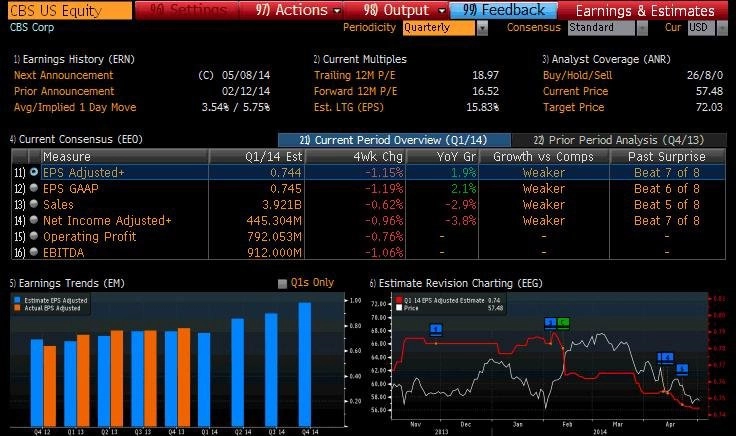736x436 pixels.
Task: Click the Buy/Hold/Sell 26/8/0 value
Action: click(705, 75)
